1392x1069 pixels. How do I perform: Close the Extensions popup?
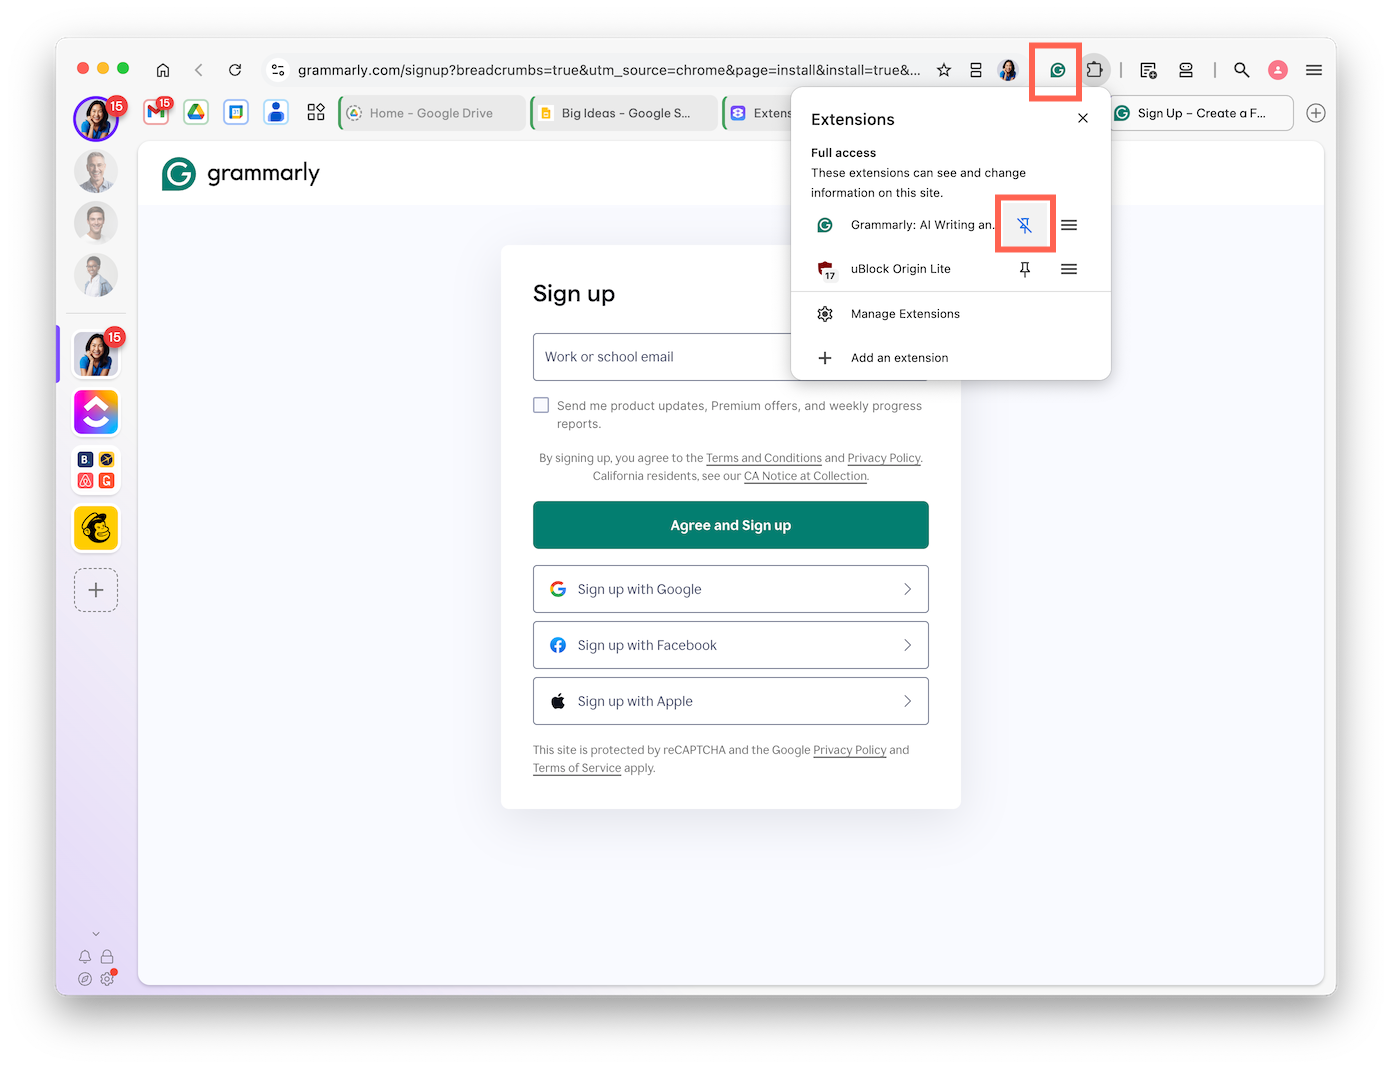[x=1083, y=118]
